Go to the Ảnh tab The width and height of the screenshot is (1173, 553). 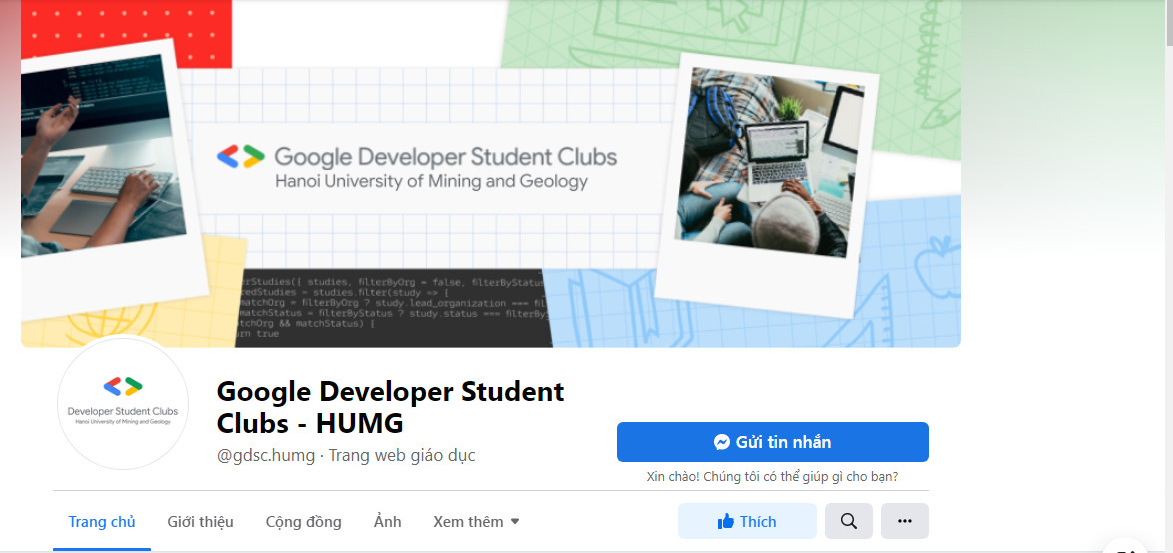(x=388, y=522)
